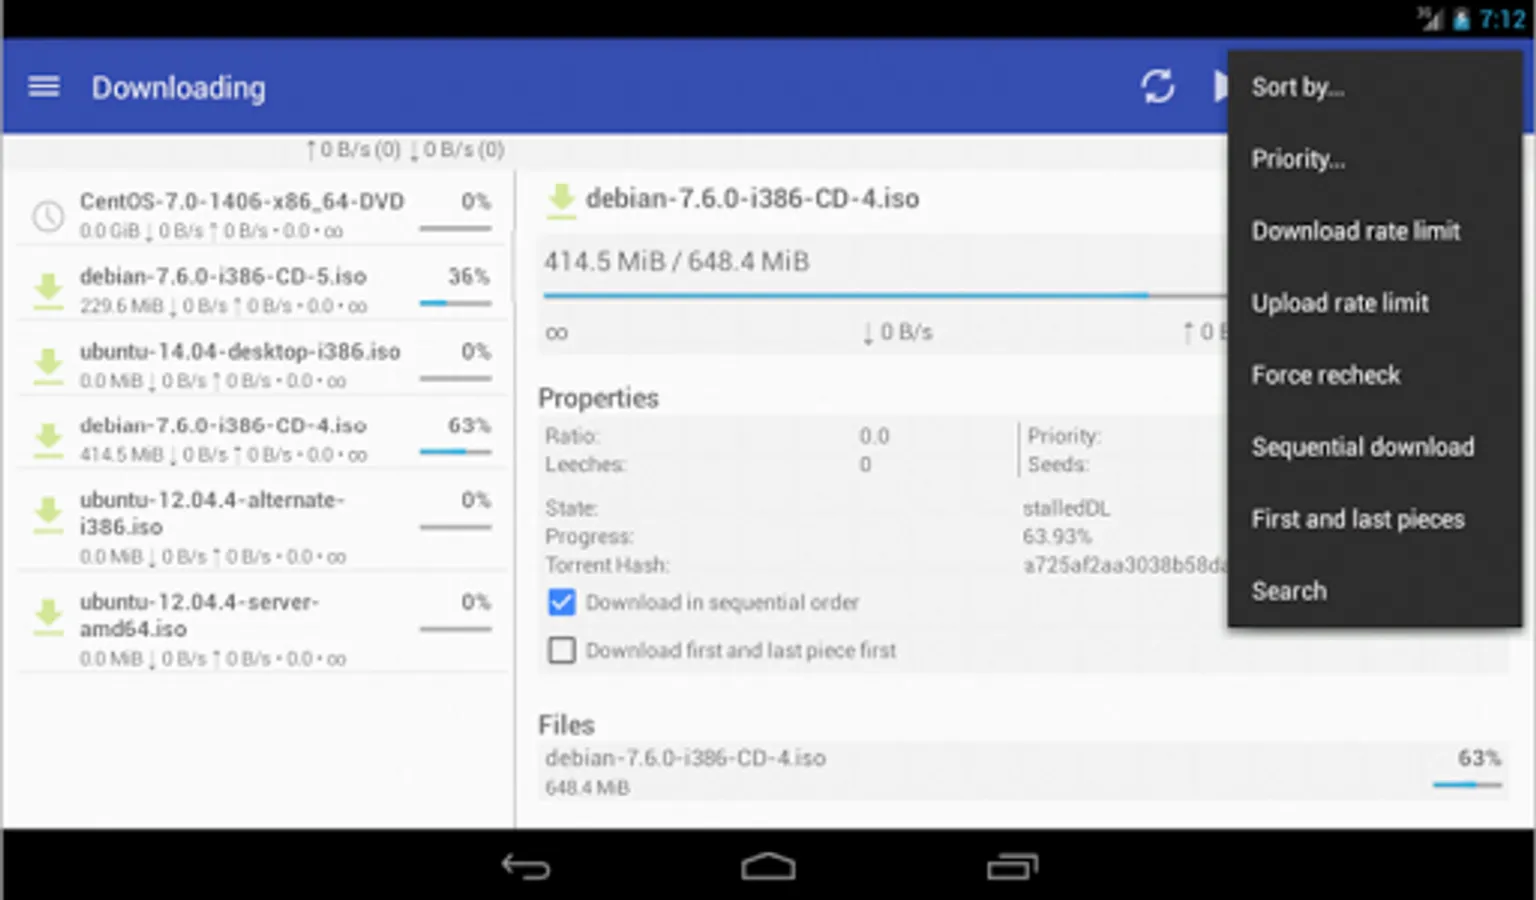The width and height of the screenshot is (1536, 900).
Task: Tap the 63.93% progress value
Action: (x=1057, y=536)
